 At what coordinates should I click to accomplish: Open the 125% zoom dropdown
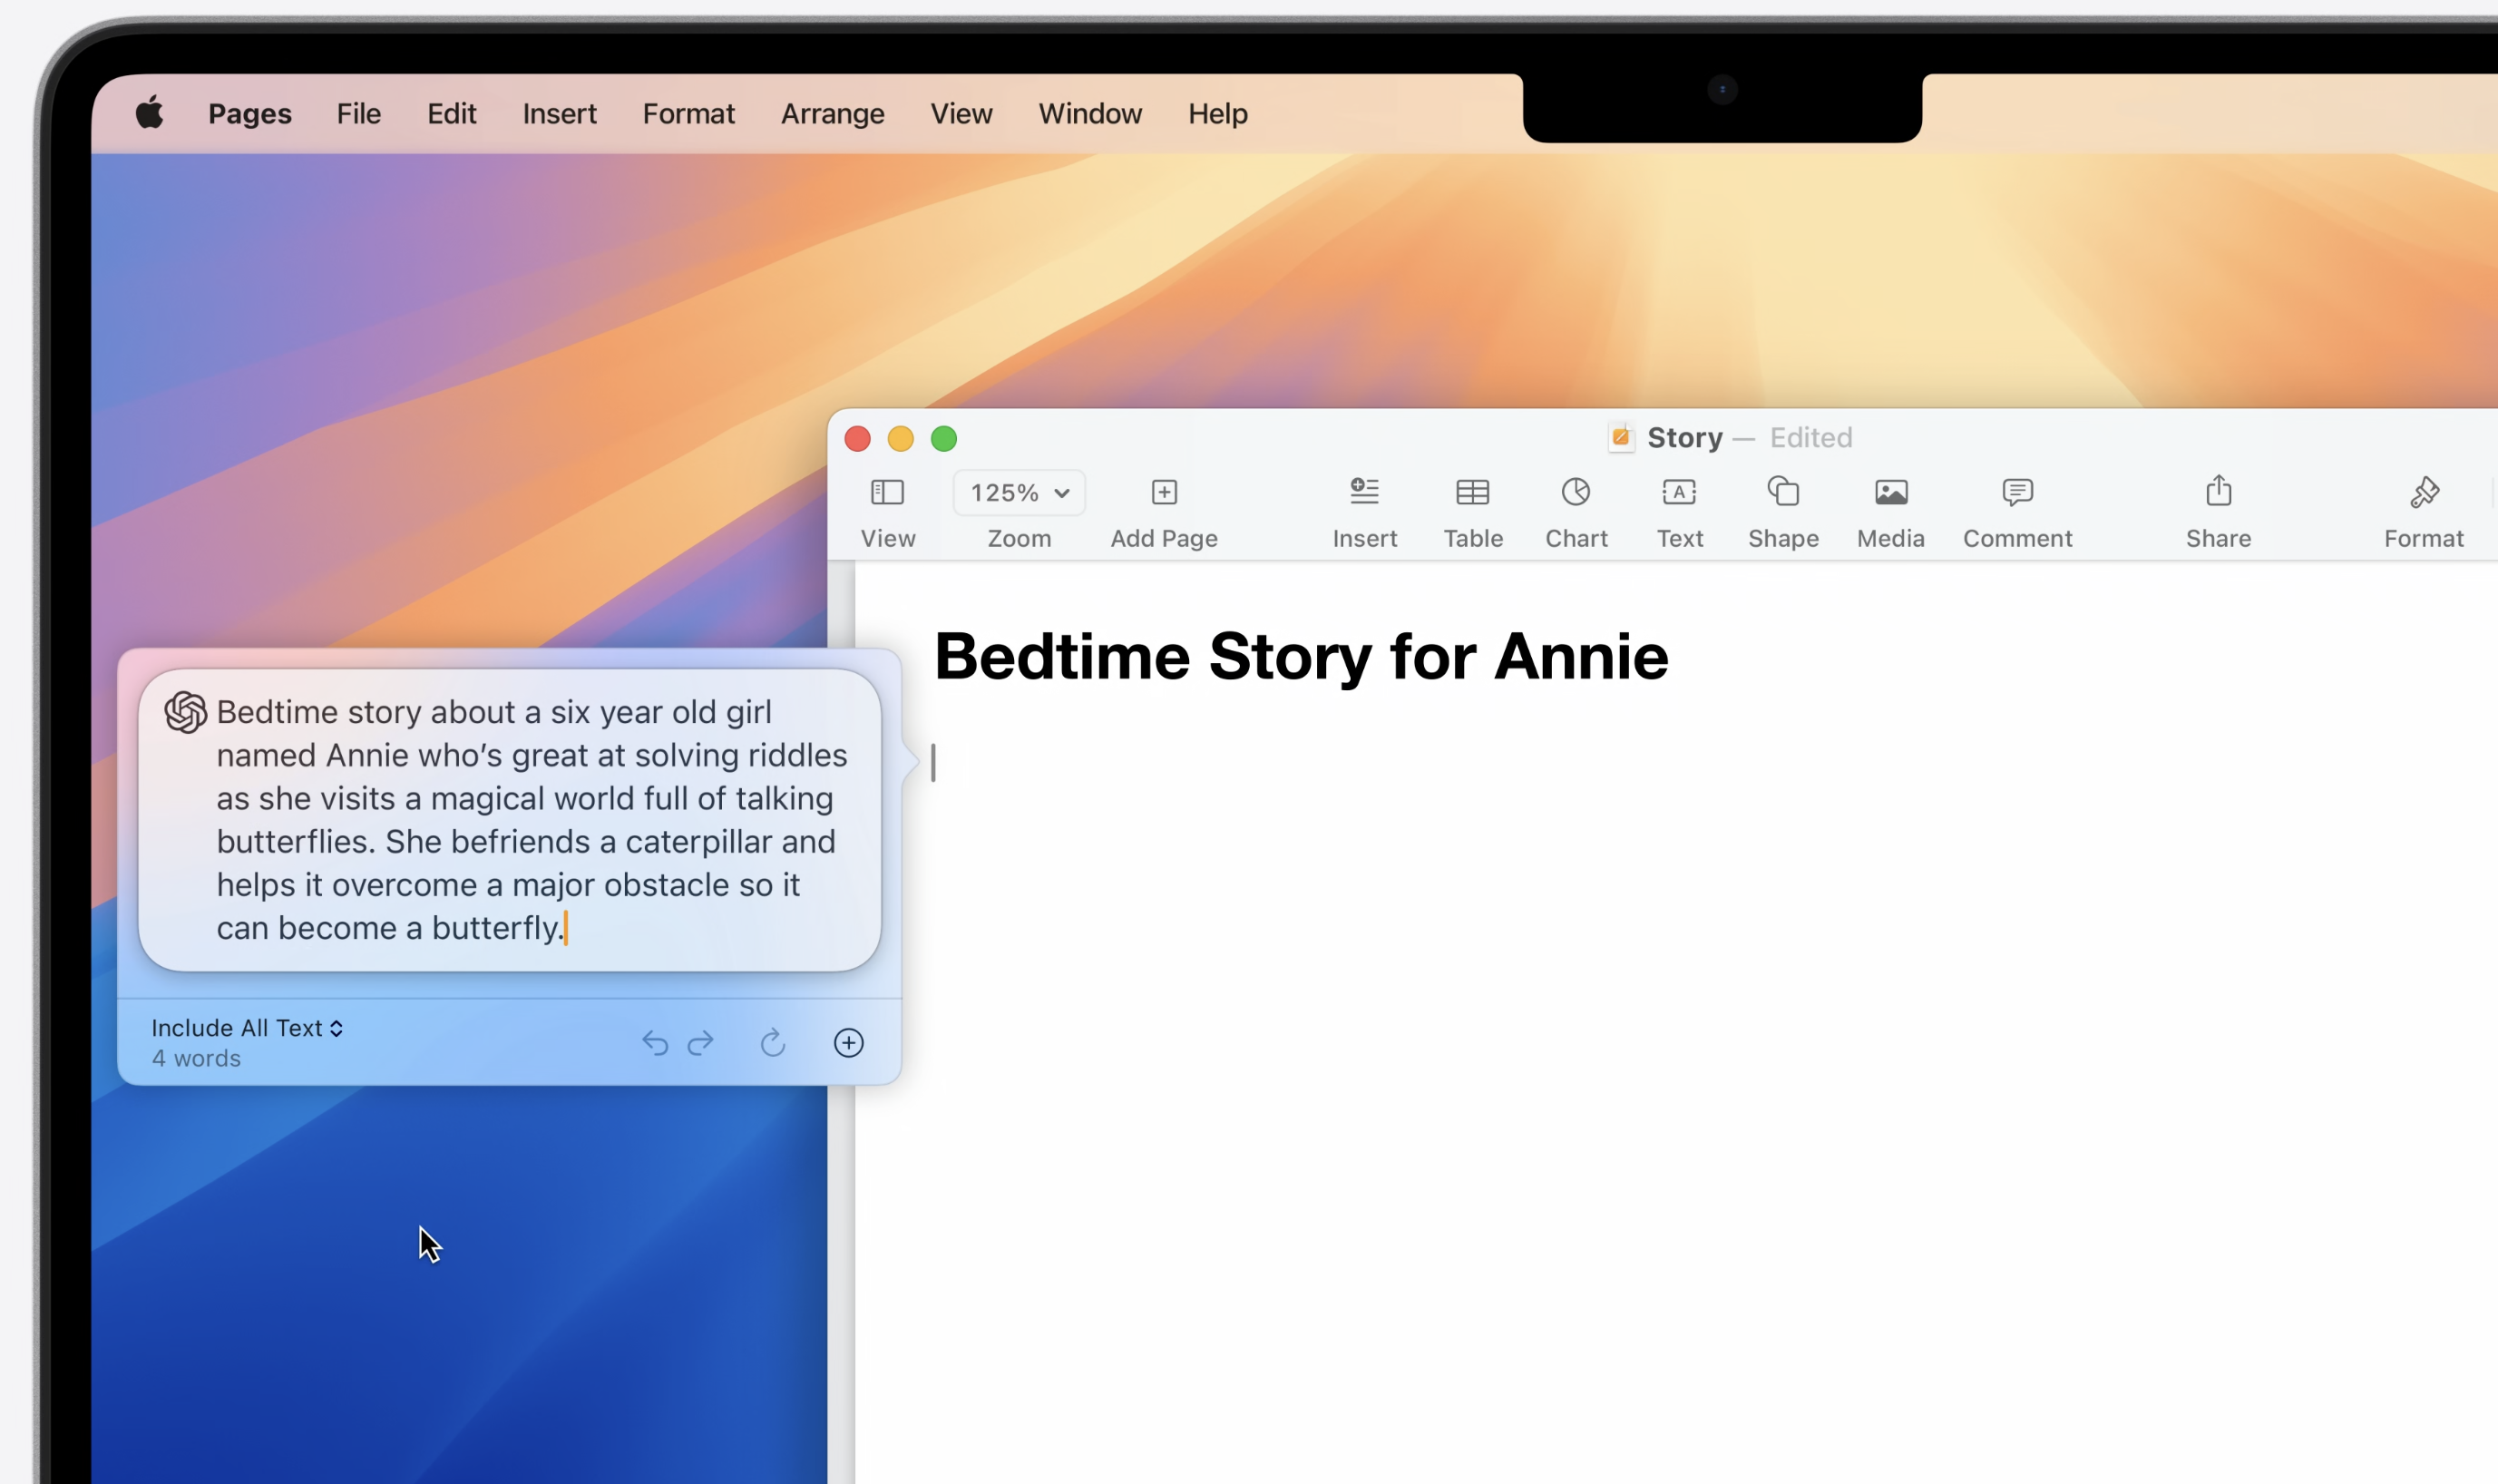click(1019, 493)
